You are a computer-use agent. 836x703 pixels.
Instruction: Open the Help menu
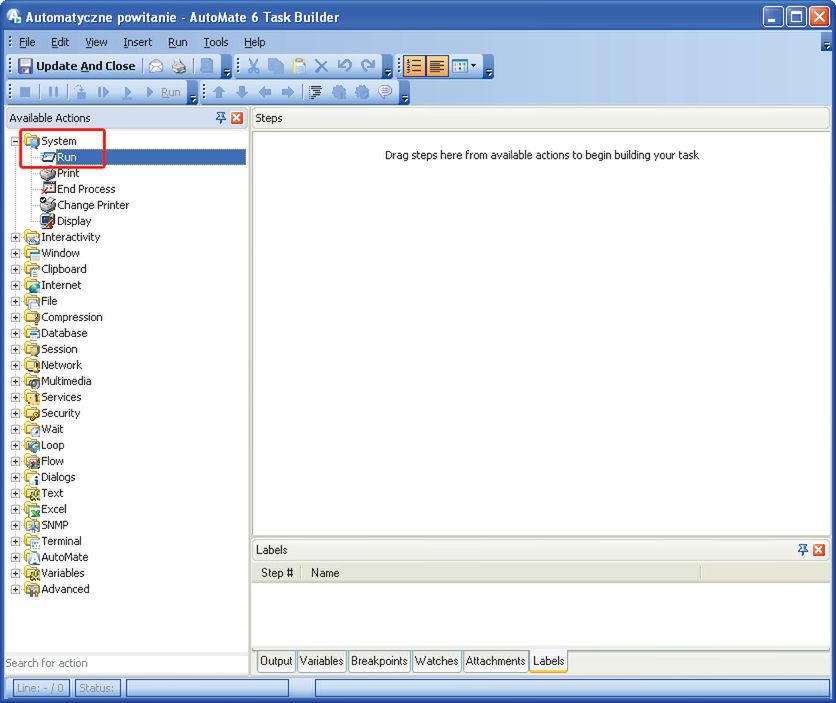click(x=254, y=42)
